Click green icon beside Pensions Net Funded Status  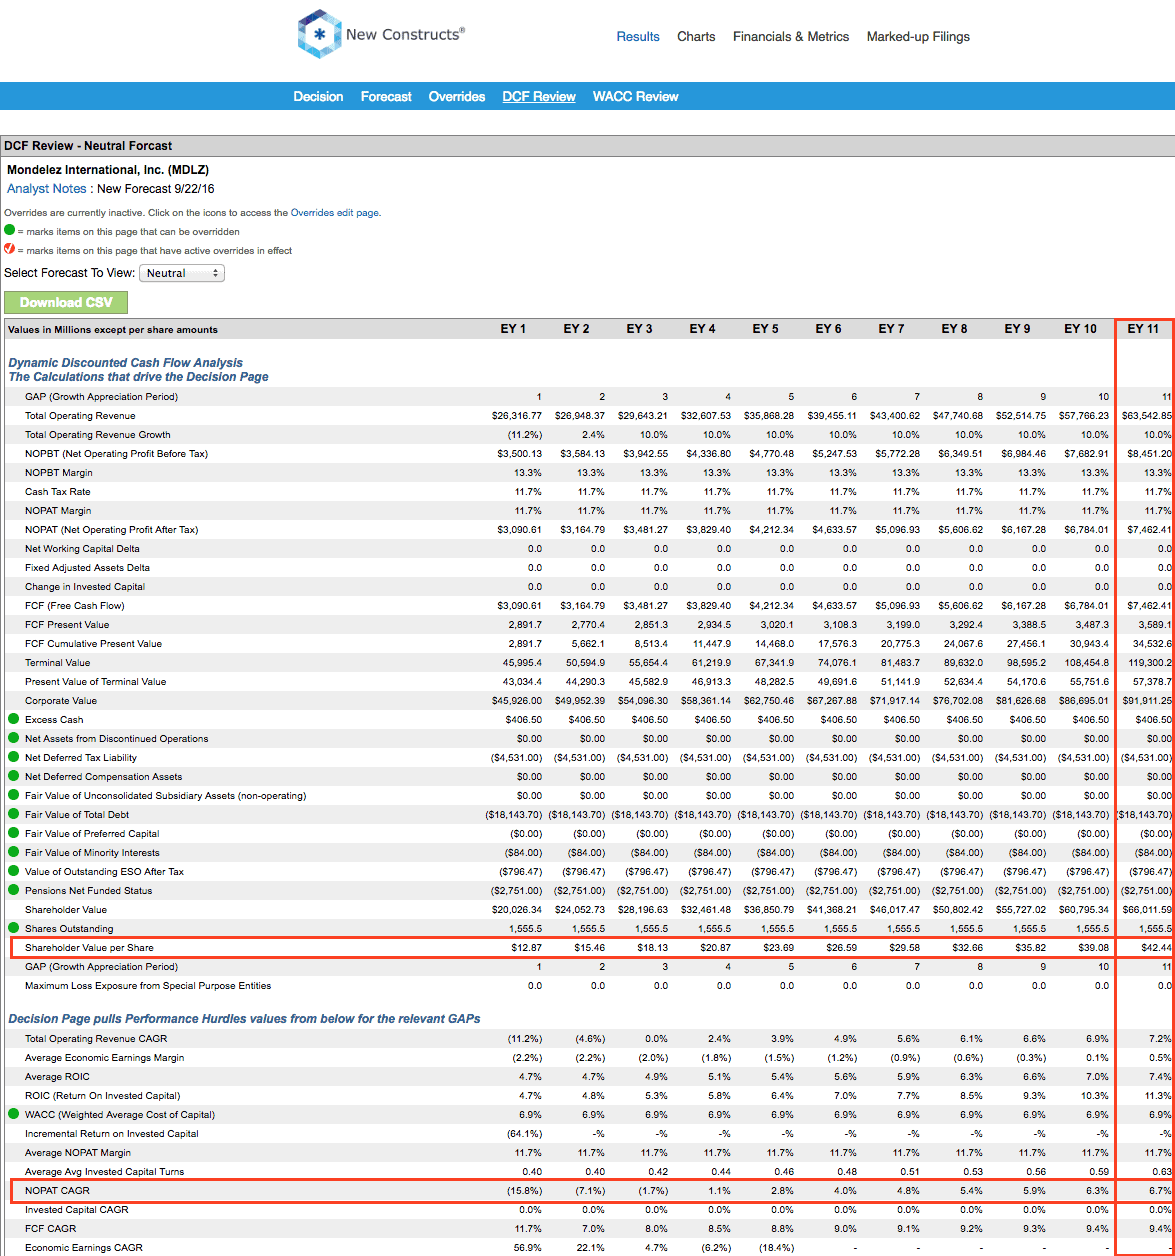[x=14, y=890]
